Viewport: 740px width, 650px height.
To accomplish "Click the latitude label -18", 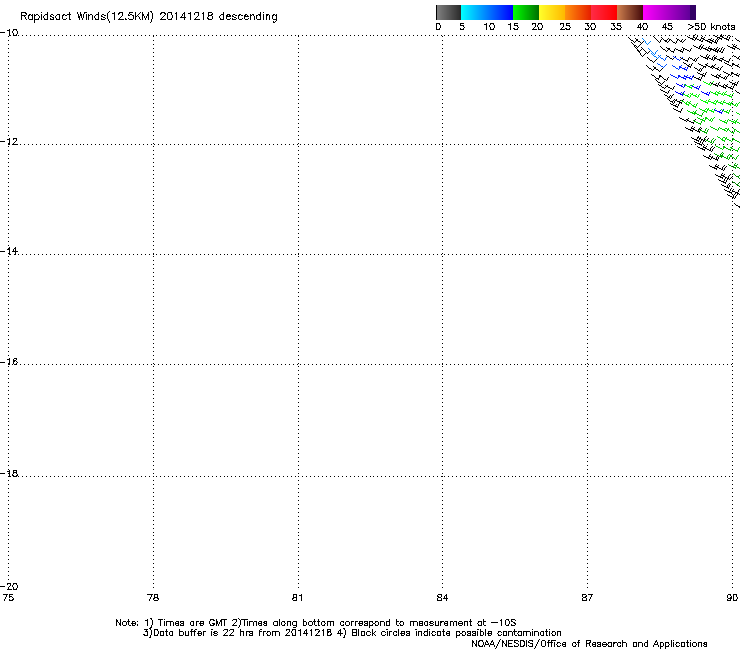I will [9, 473].
